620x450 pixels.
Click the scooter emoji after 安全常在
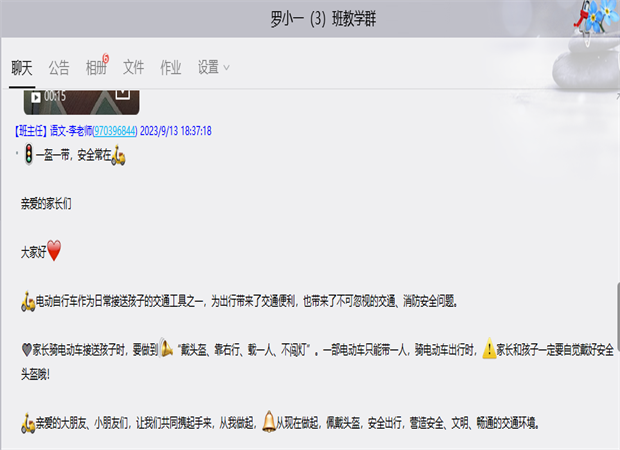pos(118,155)
